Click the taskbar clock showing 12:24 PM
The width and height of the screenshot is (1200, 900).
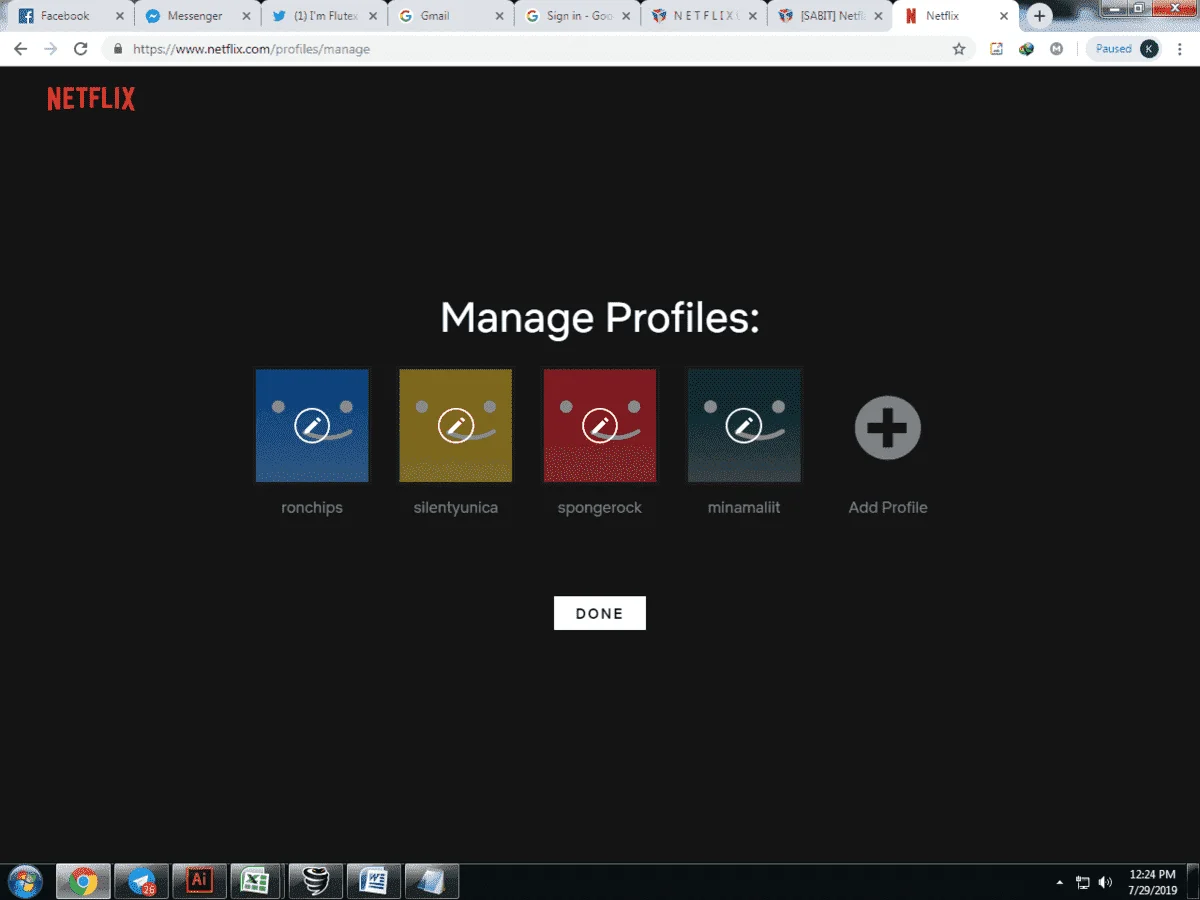pos(1152,881)
